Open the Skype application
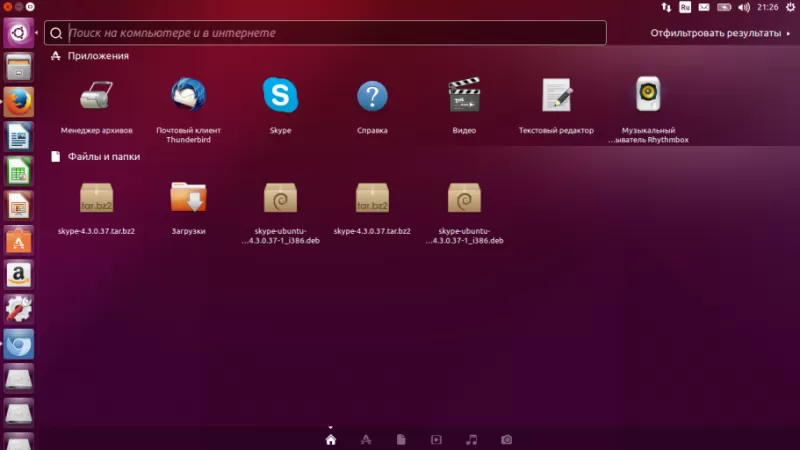Viewport: 800px width, 450px height. click(280, 105)
